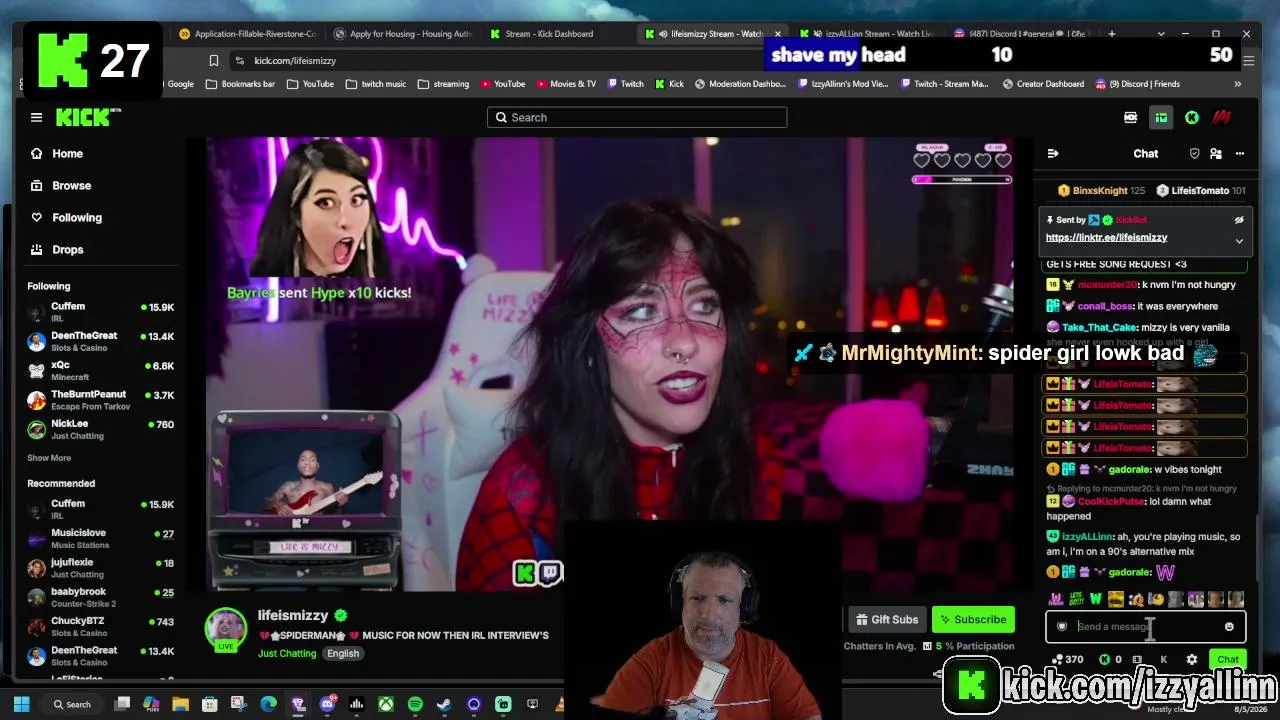The image size is (1280, 720).
Task: Open DeenTheGreat channel in Following list
Action: tap(100, 341)
